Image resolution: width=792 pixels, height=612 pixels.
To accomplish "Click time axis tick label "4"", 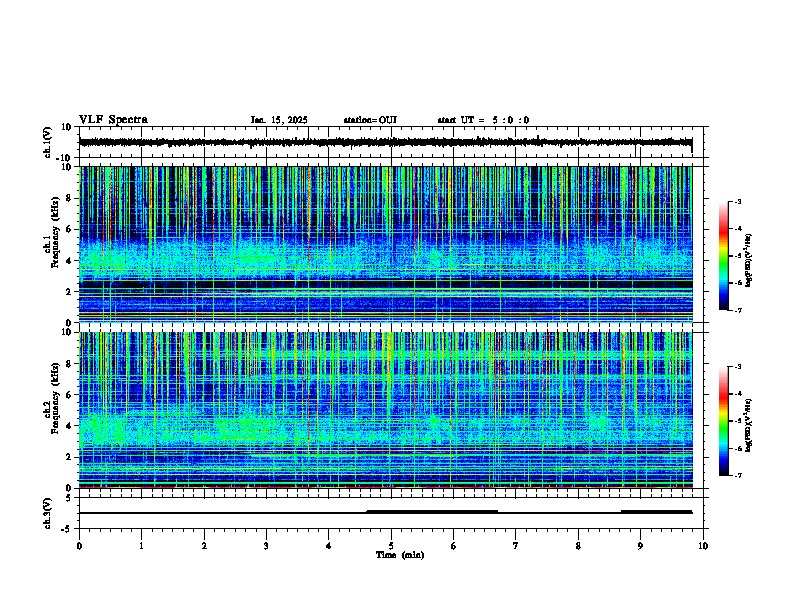I will [329, 546].
